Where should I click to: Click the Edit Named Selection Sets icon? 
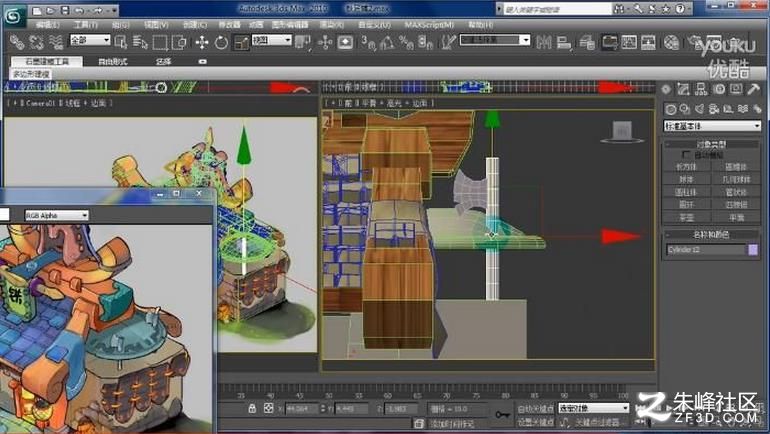[x=447, y=43]
